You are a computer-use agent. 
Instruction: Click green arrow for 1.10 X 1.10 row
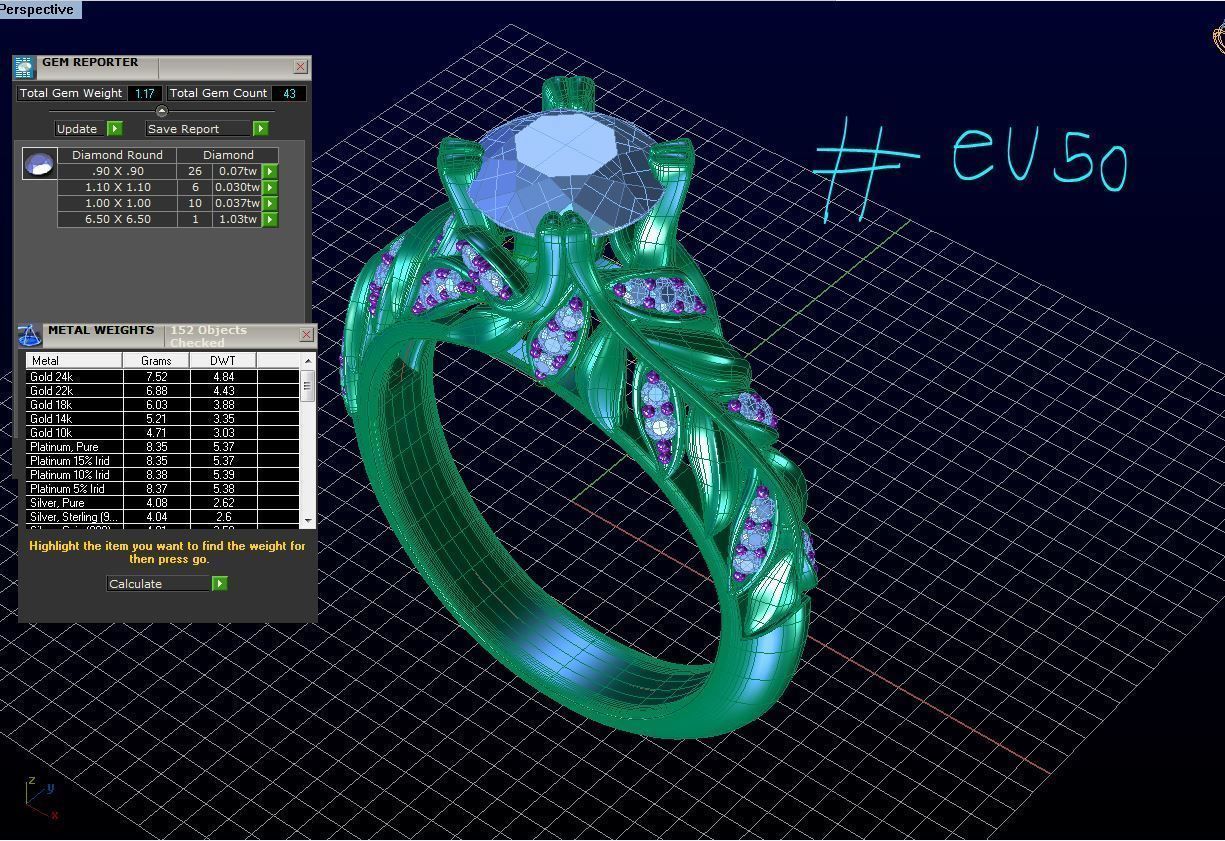coord(270,187)
